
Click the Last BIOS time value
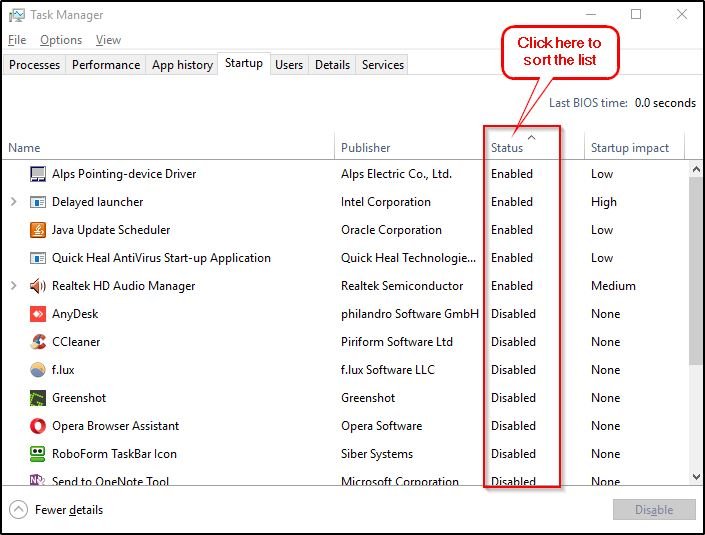[665, 103]
